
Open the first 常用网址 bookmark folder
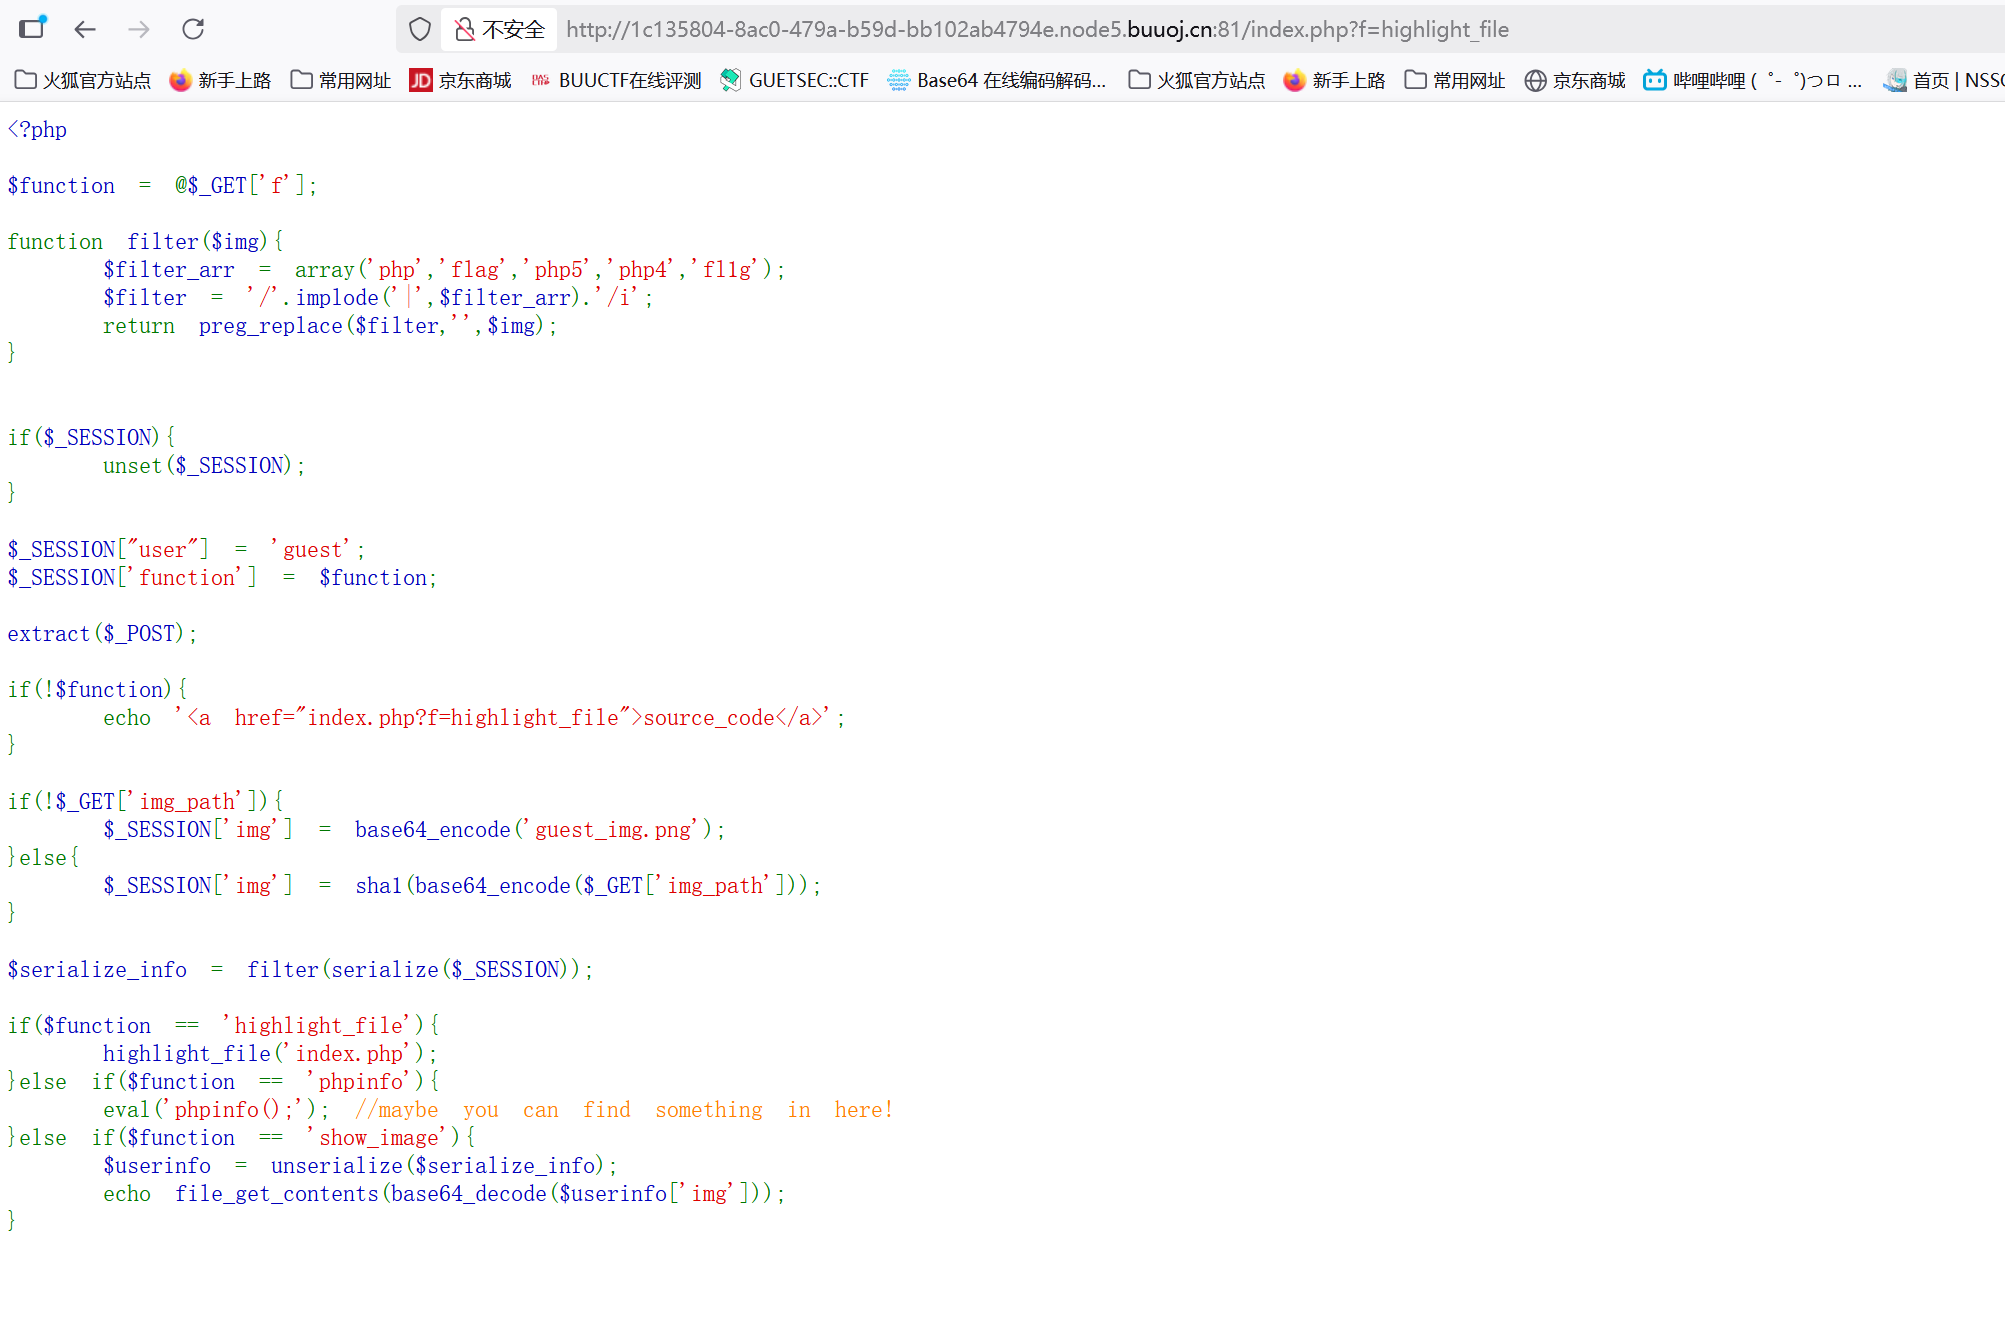click(341, 80)
